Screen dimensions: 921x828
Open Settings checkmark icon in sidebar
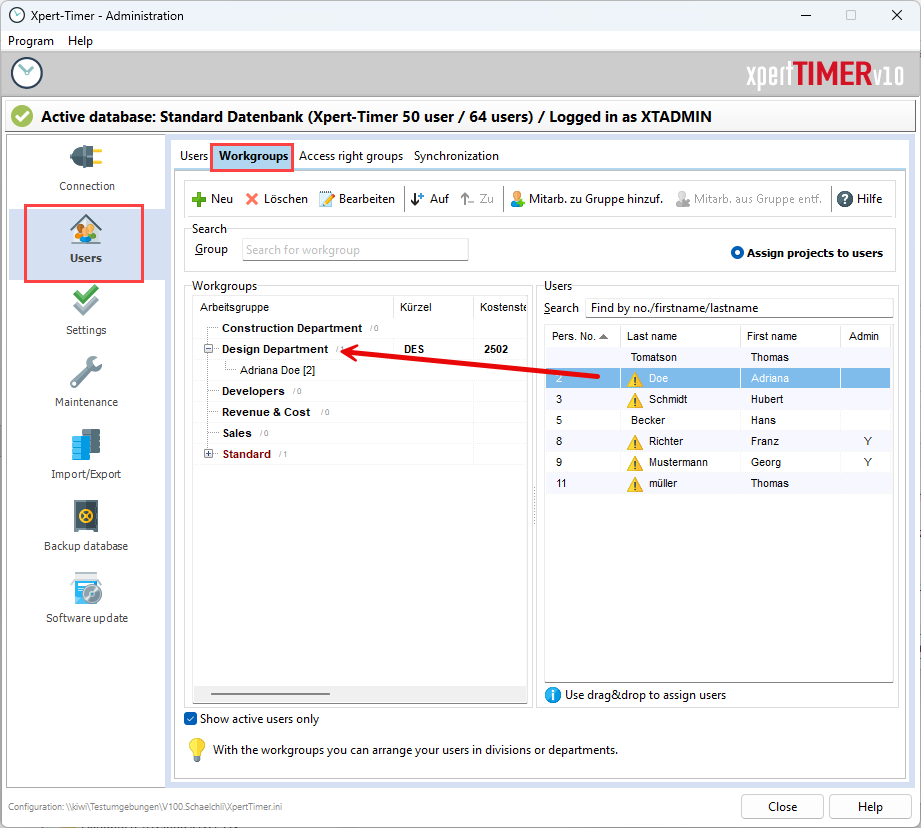(x=86, y=301)
